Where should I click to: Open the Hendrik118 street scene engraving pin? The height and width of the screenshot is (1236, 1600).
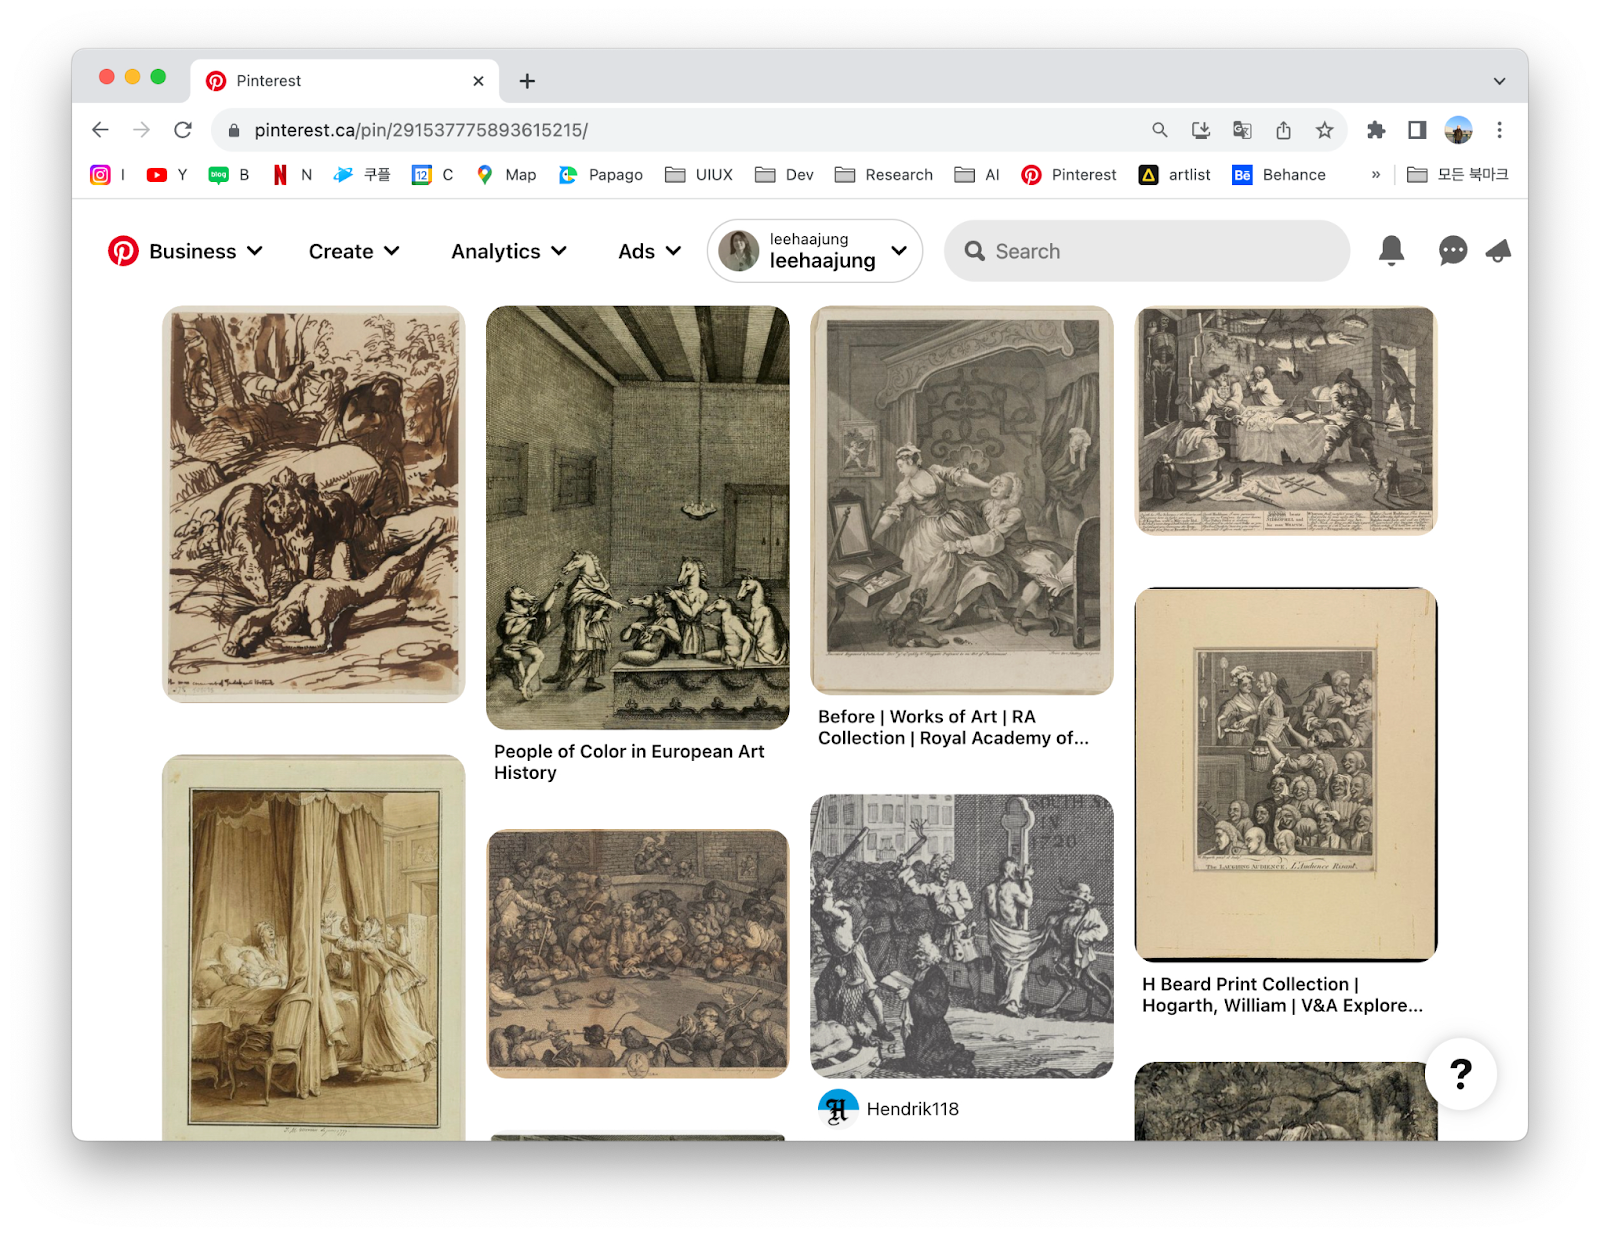click(961, 936)
